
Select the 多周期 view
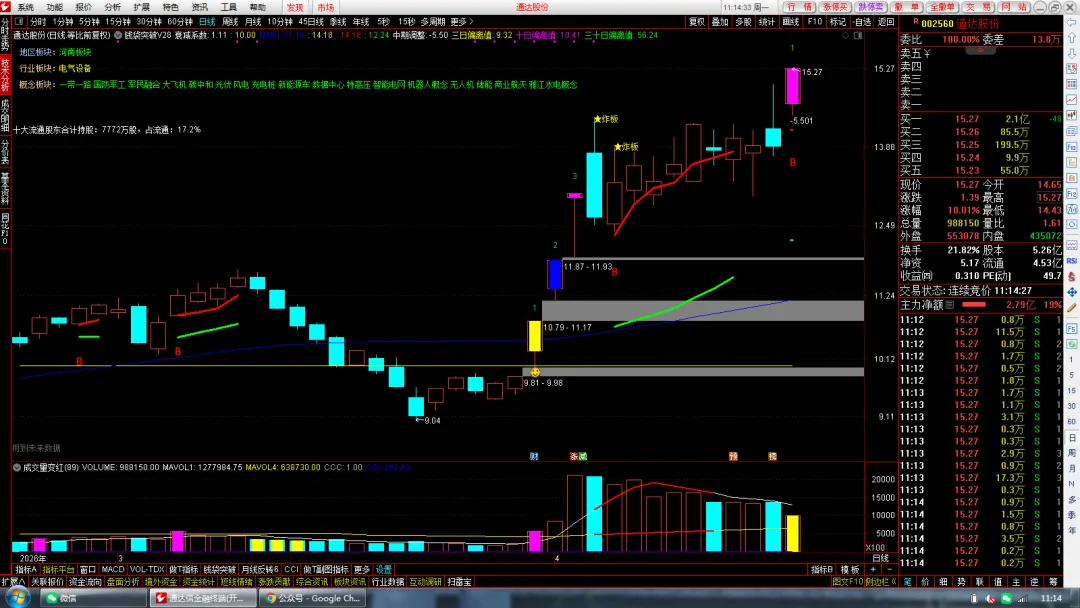(433, 22)
